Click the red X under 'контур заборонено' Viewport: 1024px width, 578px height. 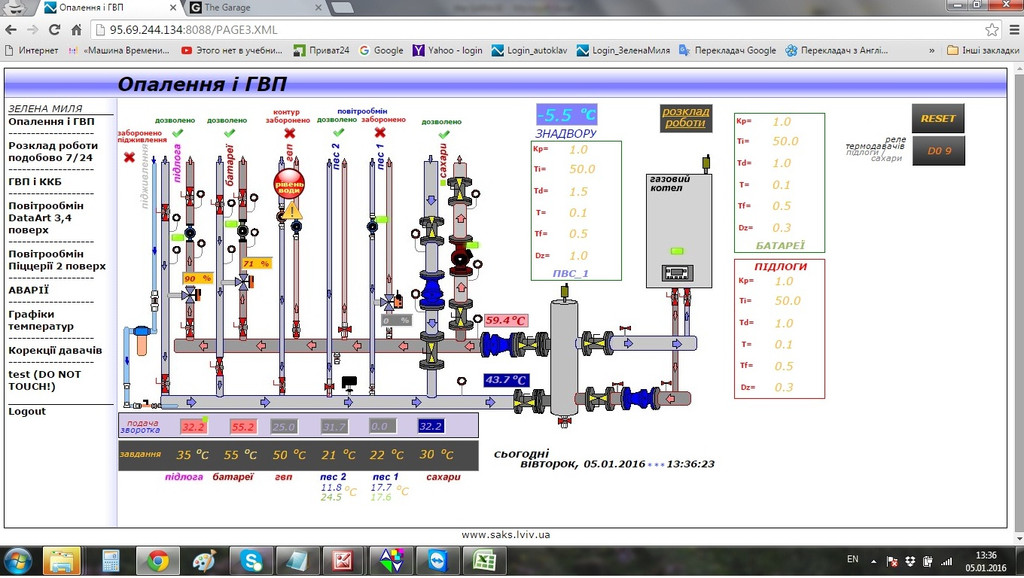[x=290, y=133]
